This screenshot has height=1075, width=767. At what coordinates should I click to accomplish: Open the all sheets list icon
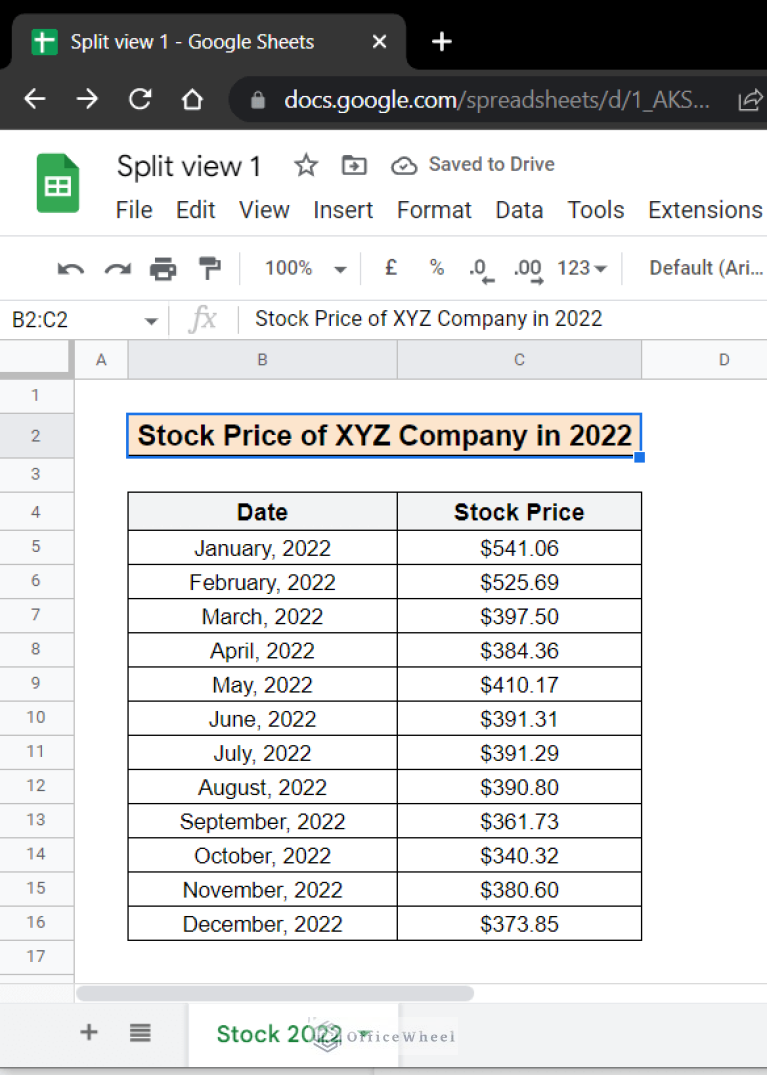click(x=140, y=1032)
